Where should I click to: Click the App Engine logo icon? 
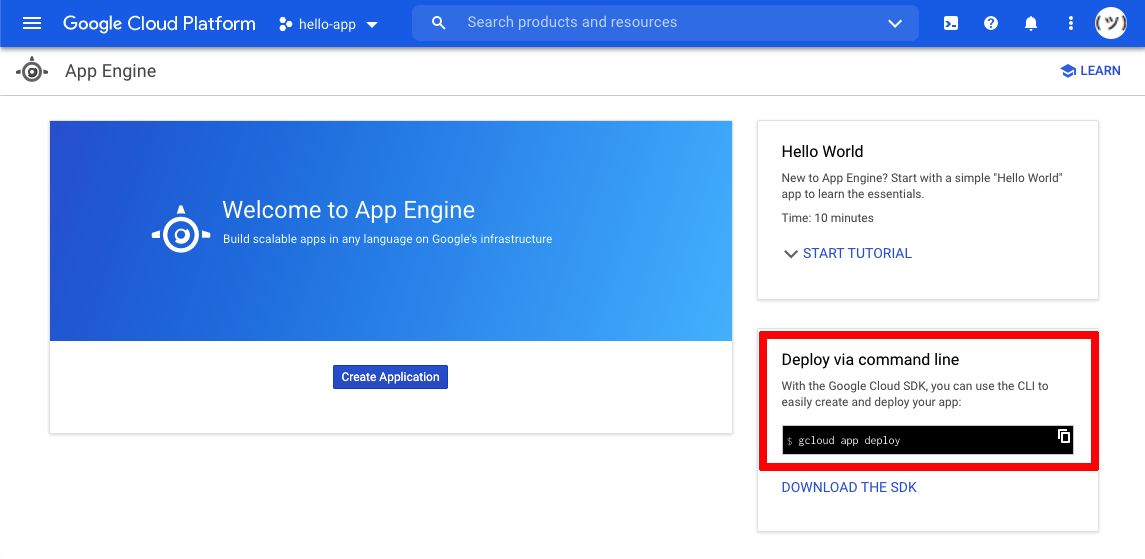coord(32,71)
